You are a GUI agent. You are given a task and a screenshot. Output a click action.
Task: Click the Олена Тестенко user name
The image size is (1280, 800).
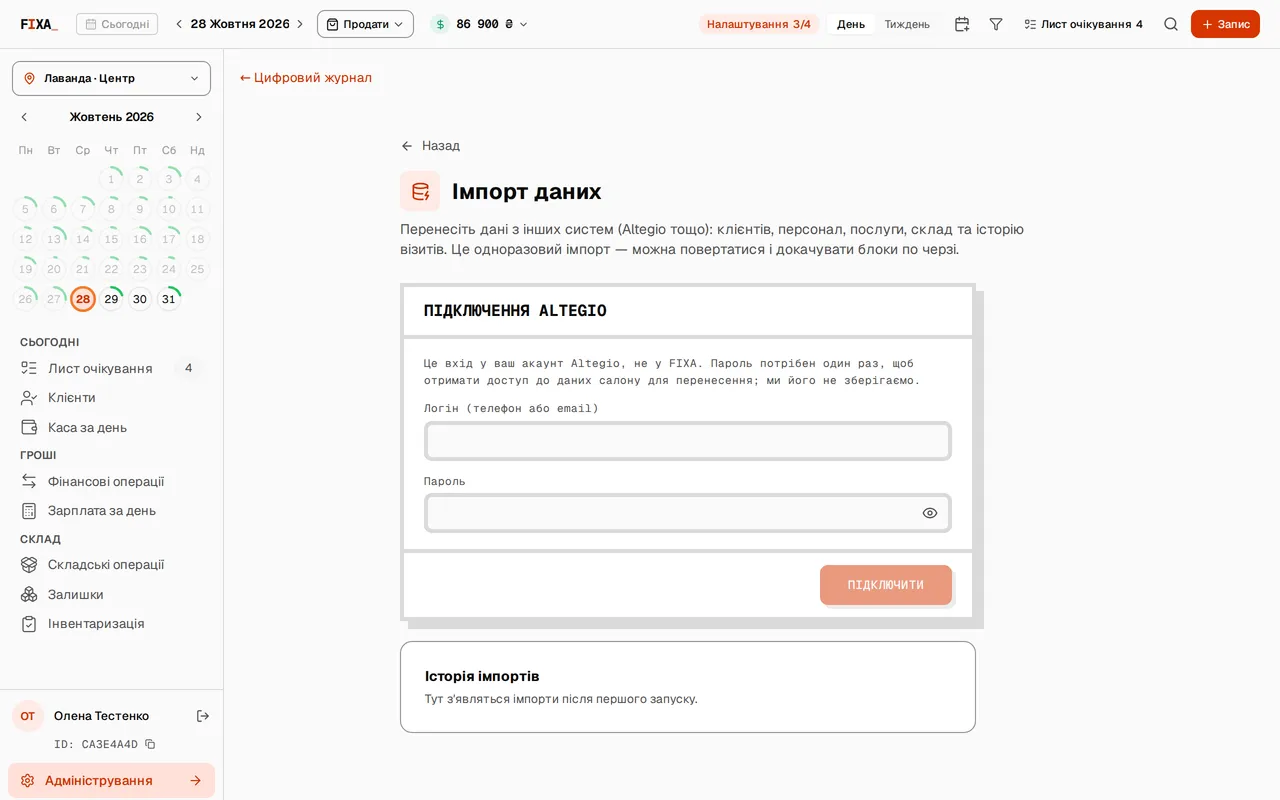coord(101,716)
